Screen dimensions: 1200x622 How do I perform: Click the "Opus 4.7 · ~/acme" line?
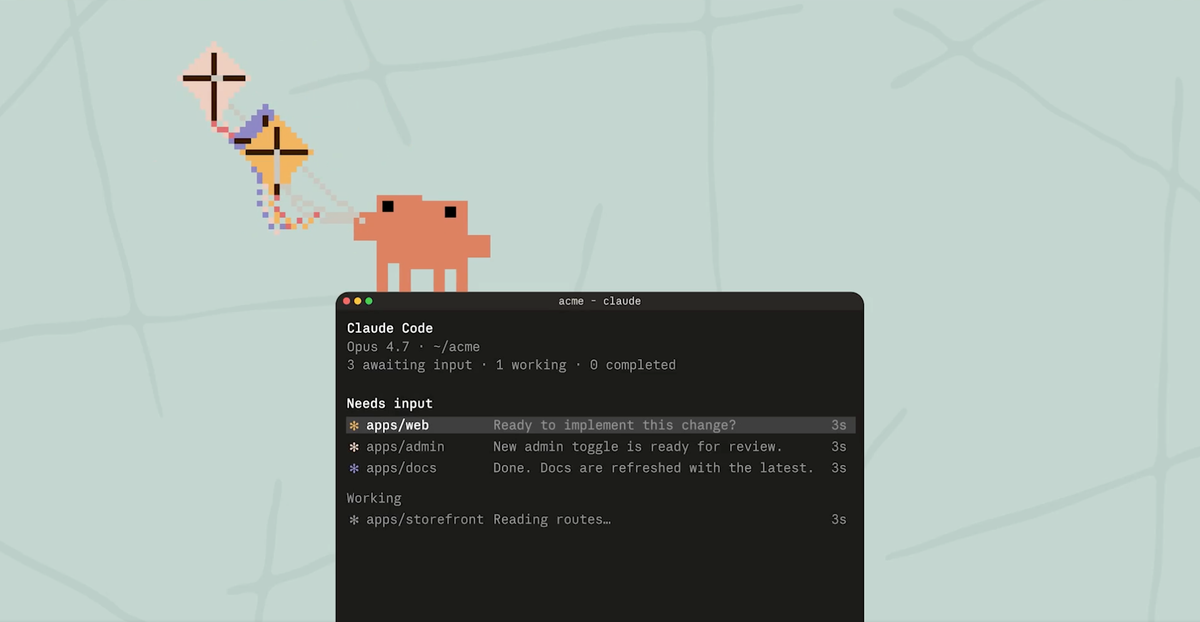pos(413,347)
